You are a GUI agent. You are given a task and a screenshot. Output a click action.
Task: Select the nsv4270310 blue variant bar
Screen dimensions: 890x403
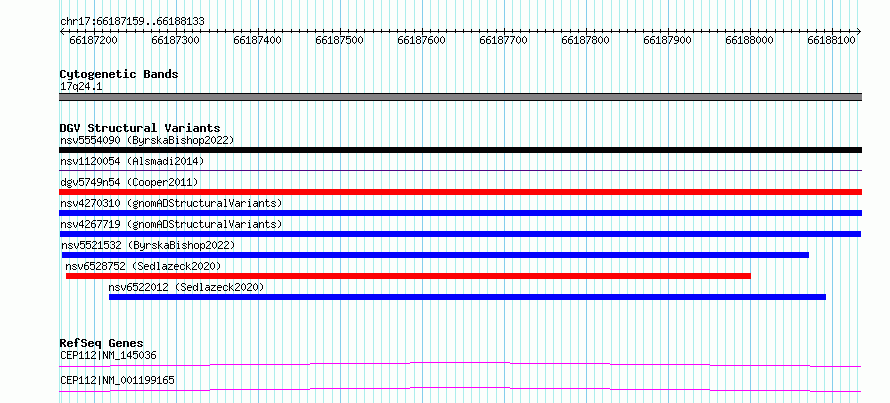click(x=460, y=213)
